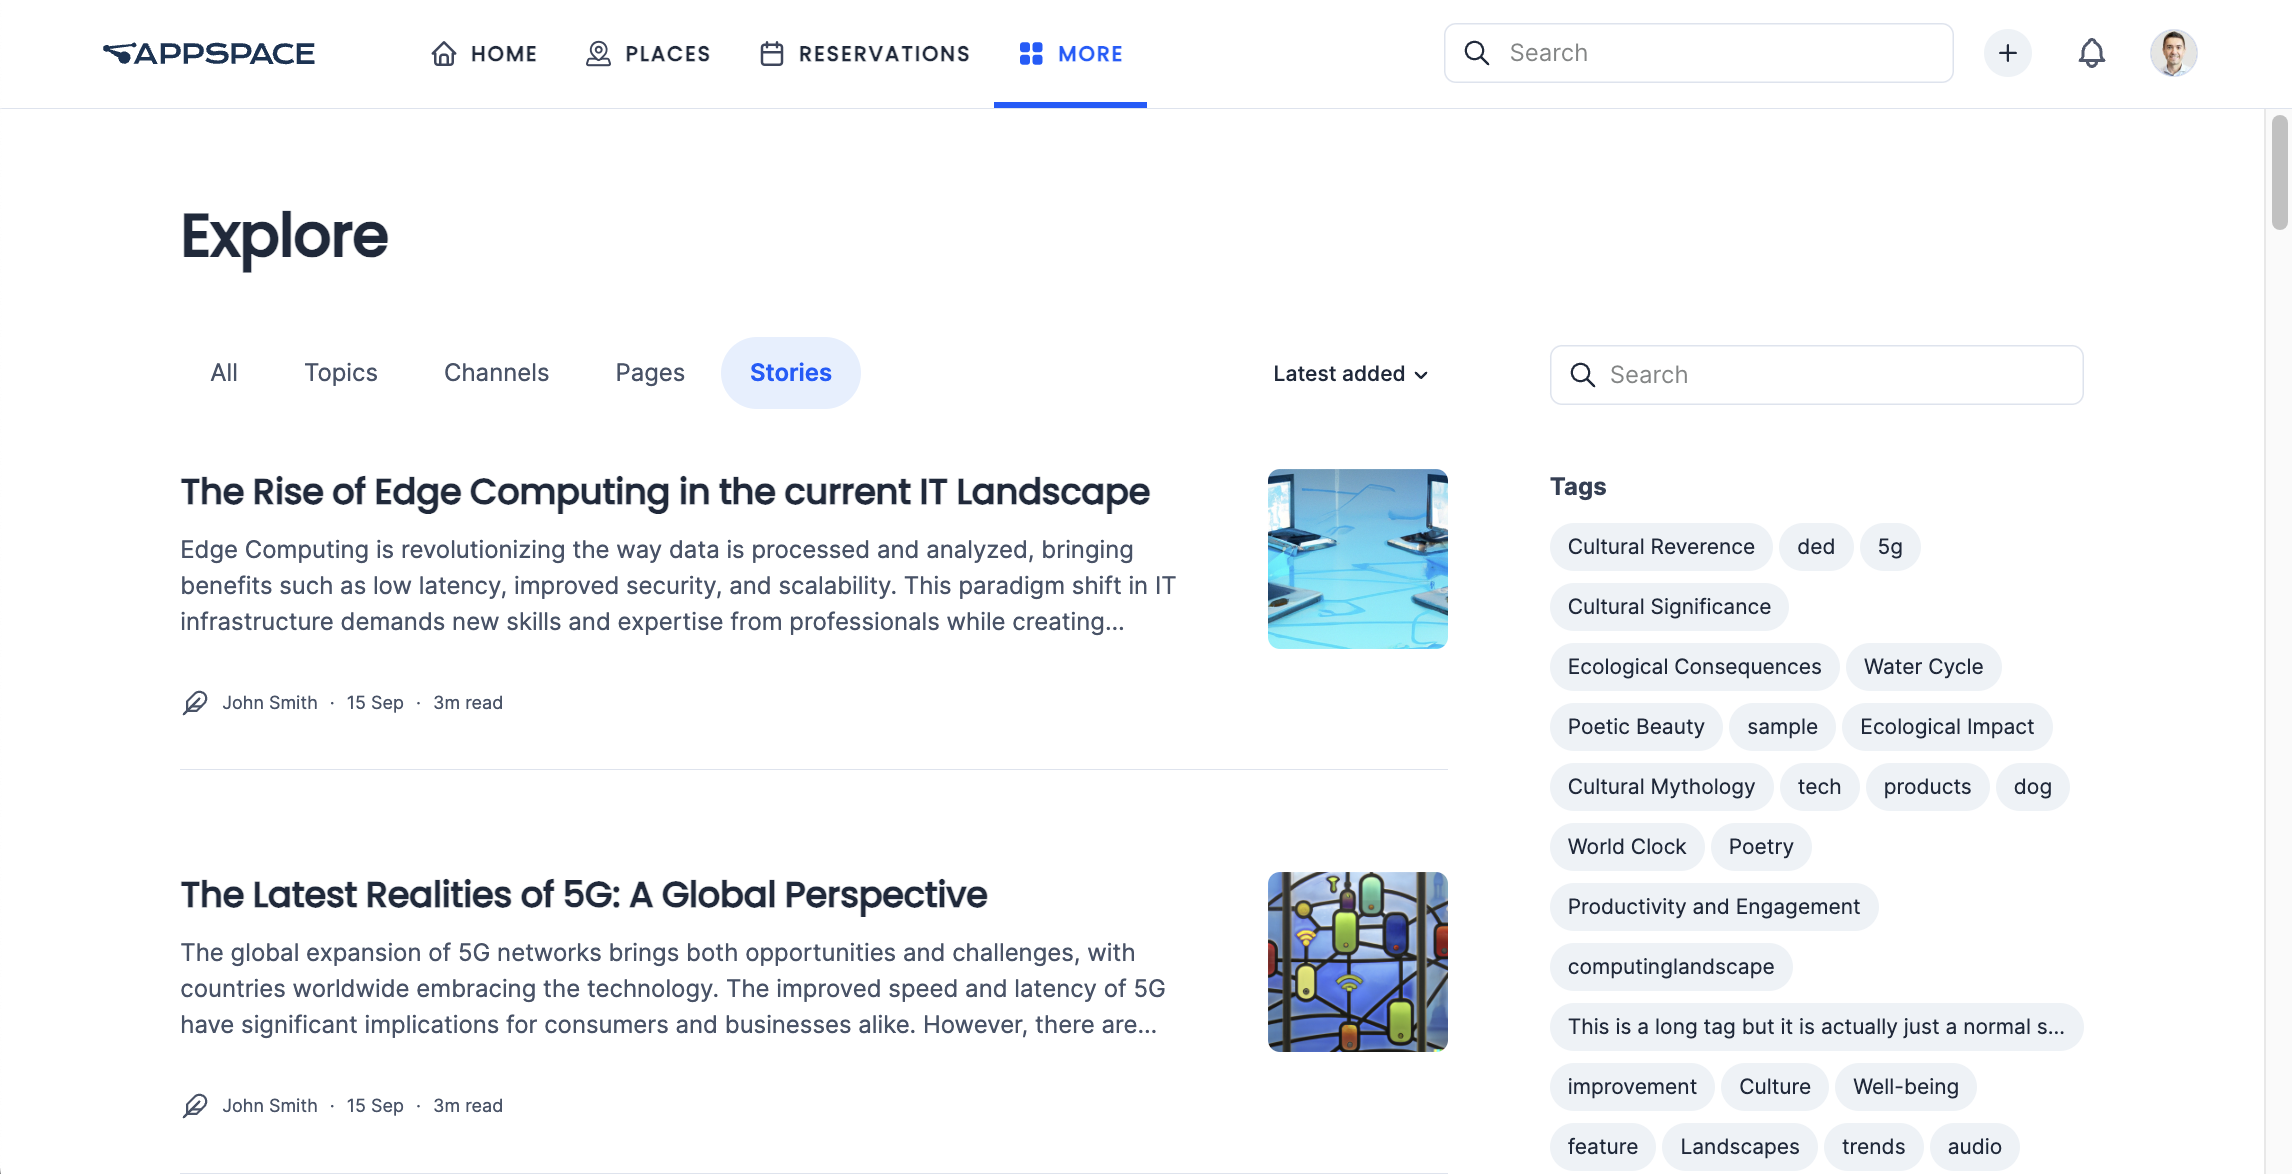Focus the global Search field

tap(1698, 53)
